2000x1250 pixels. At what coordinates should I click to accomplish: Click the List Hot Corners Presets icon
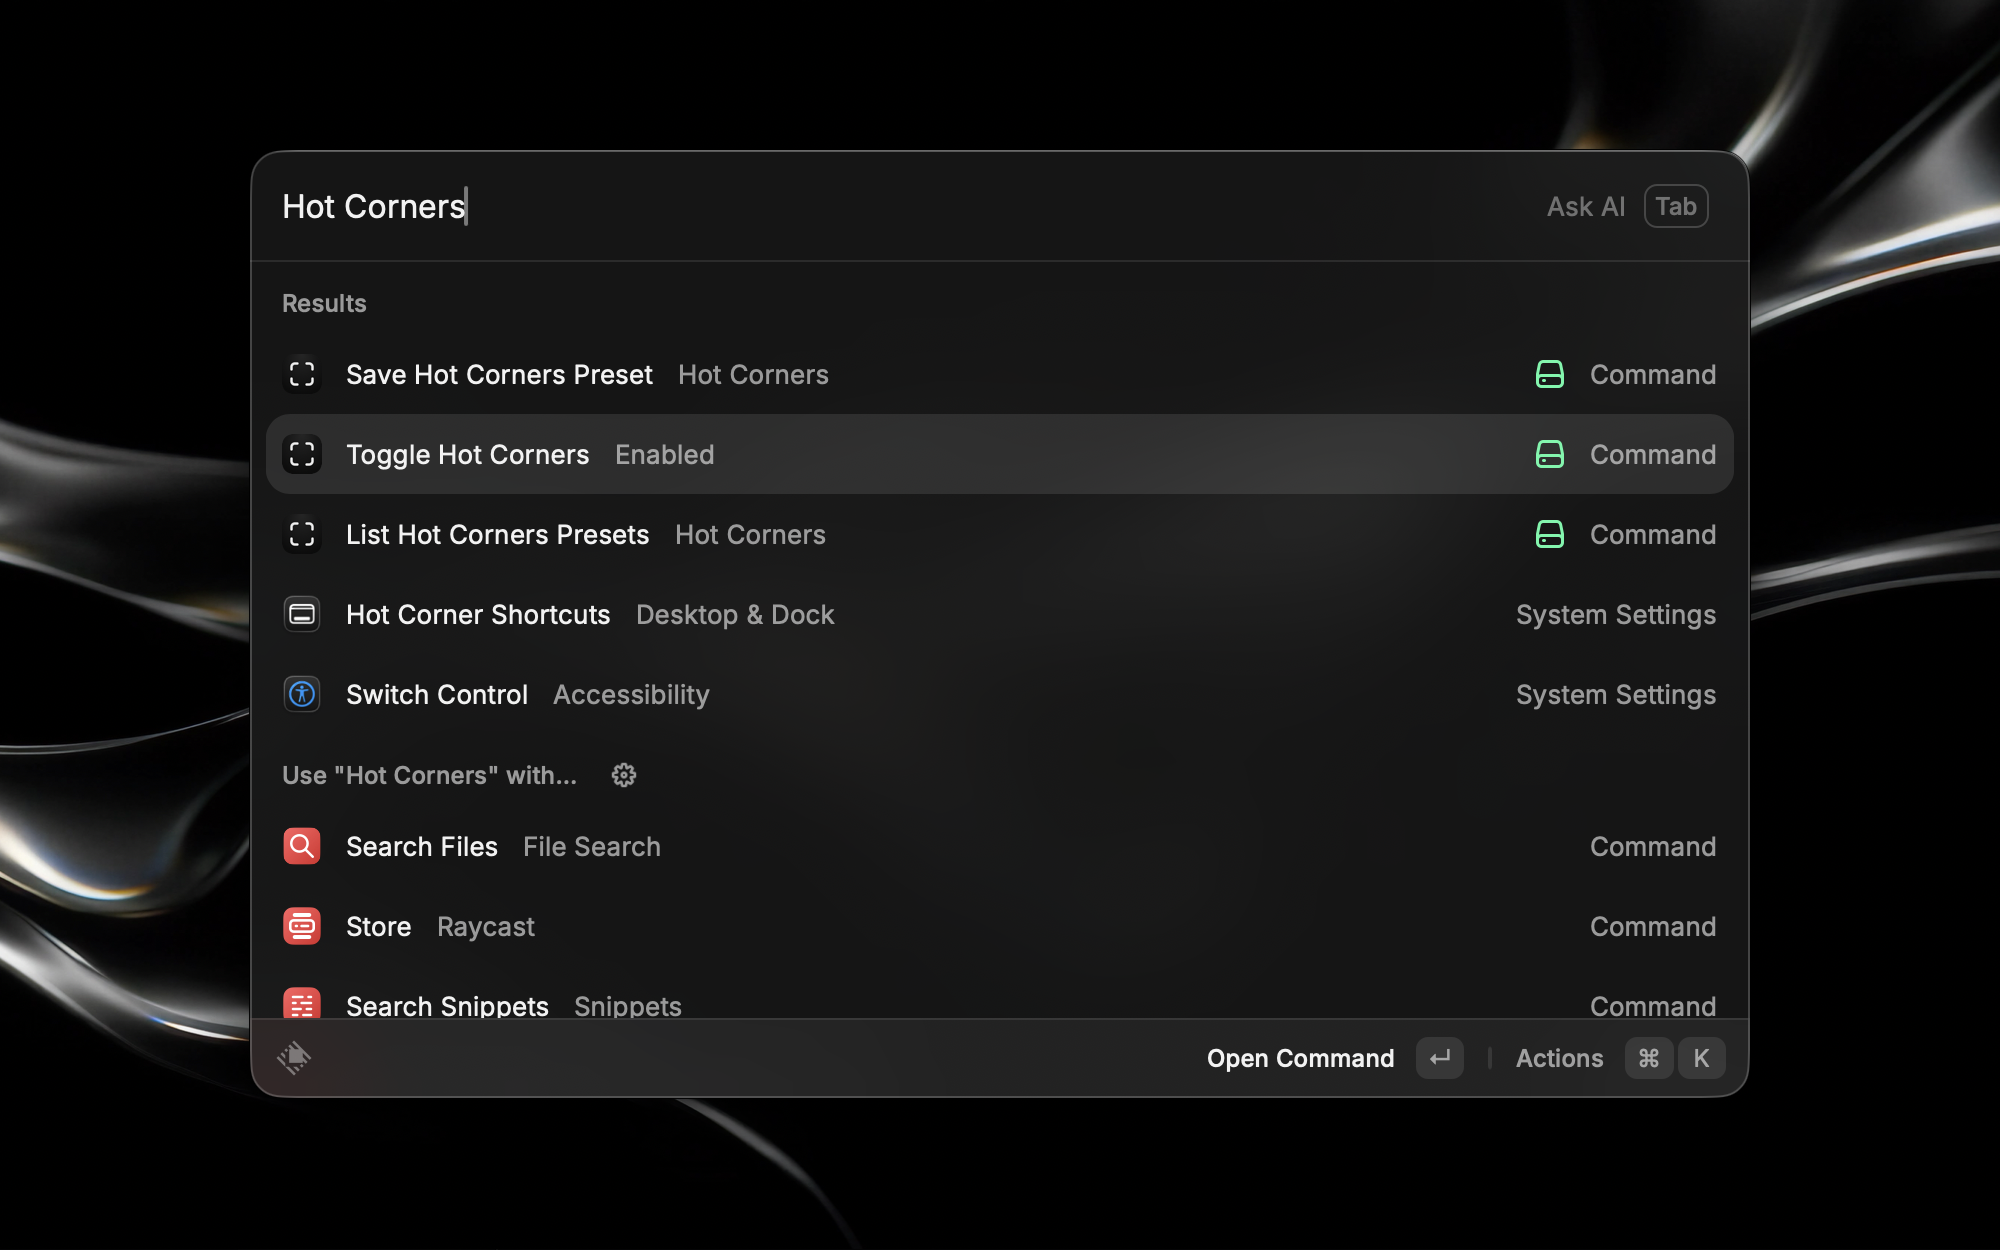tap(302, 534)
